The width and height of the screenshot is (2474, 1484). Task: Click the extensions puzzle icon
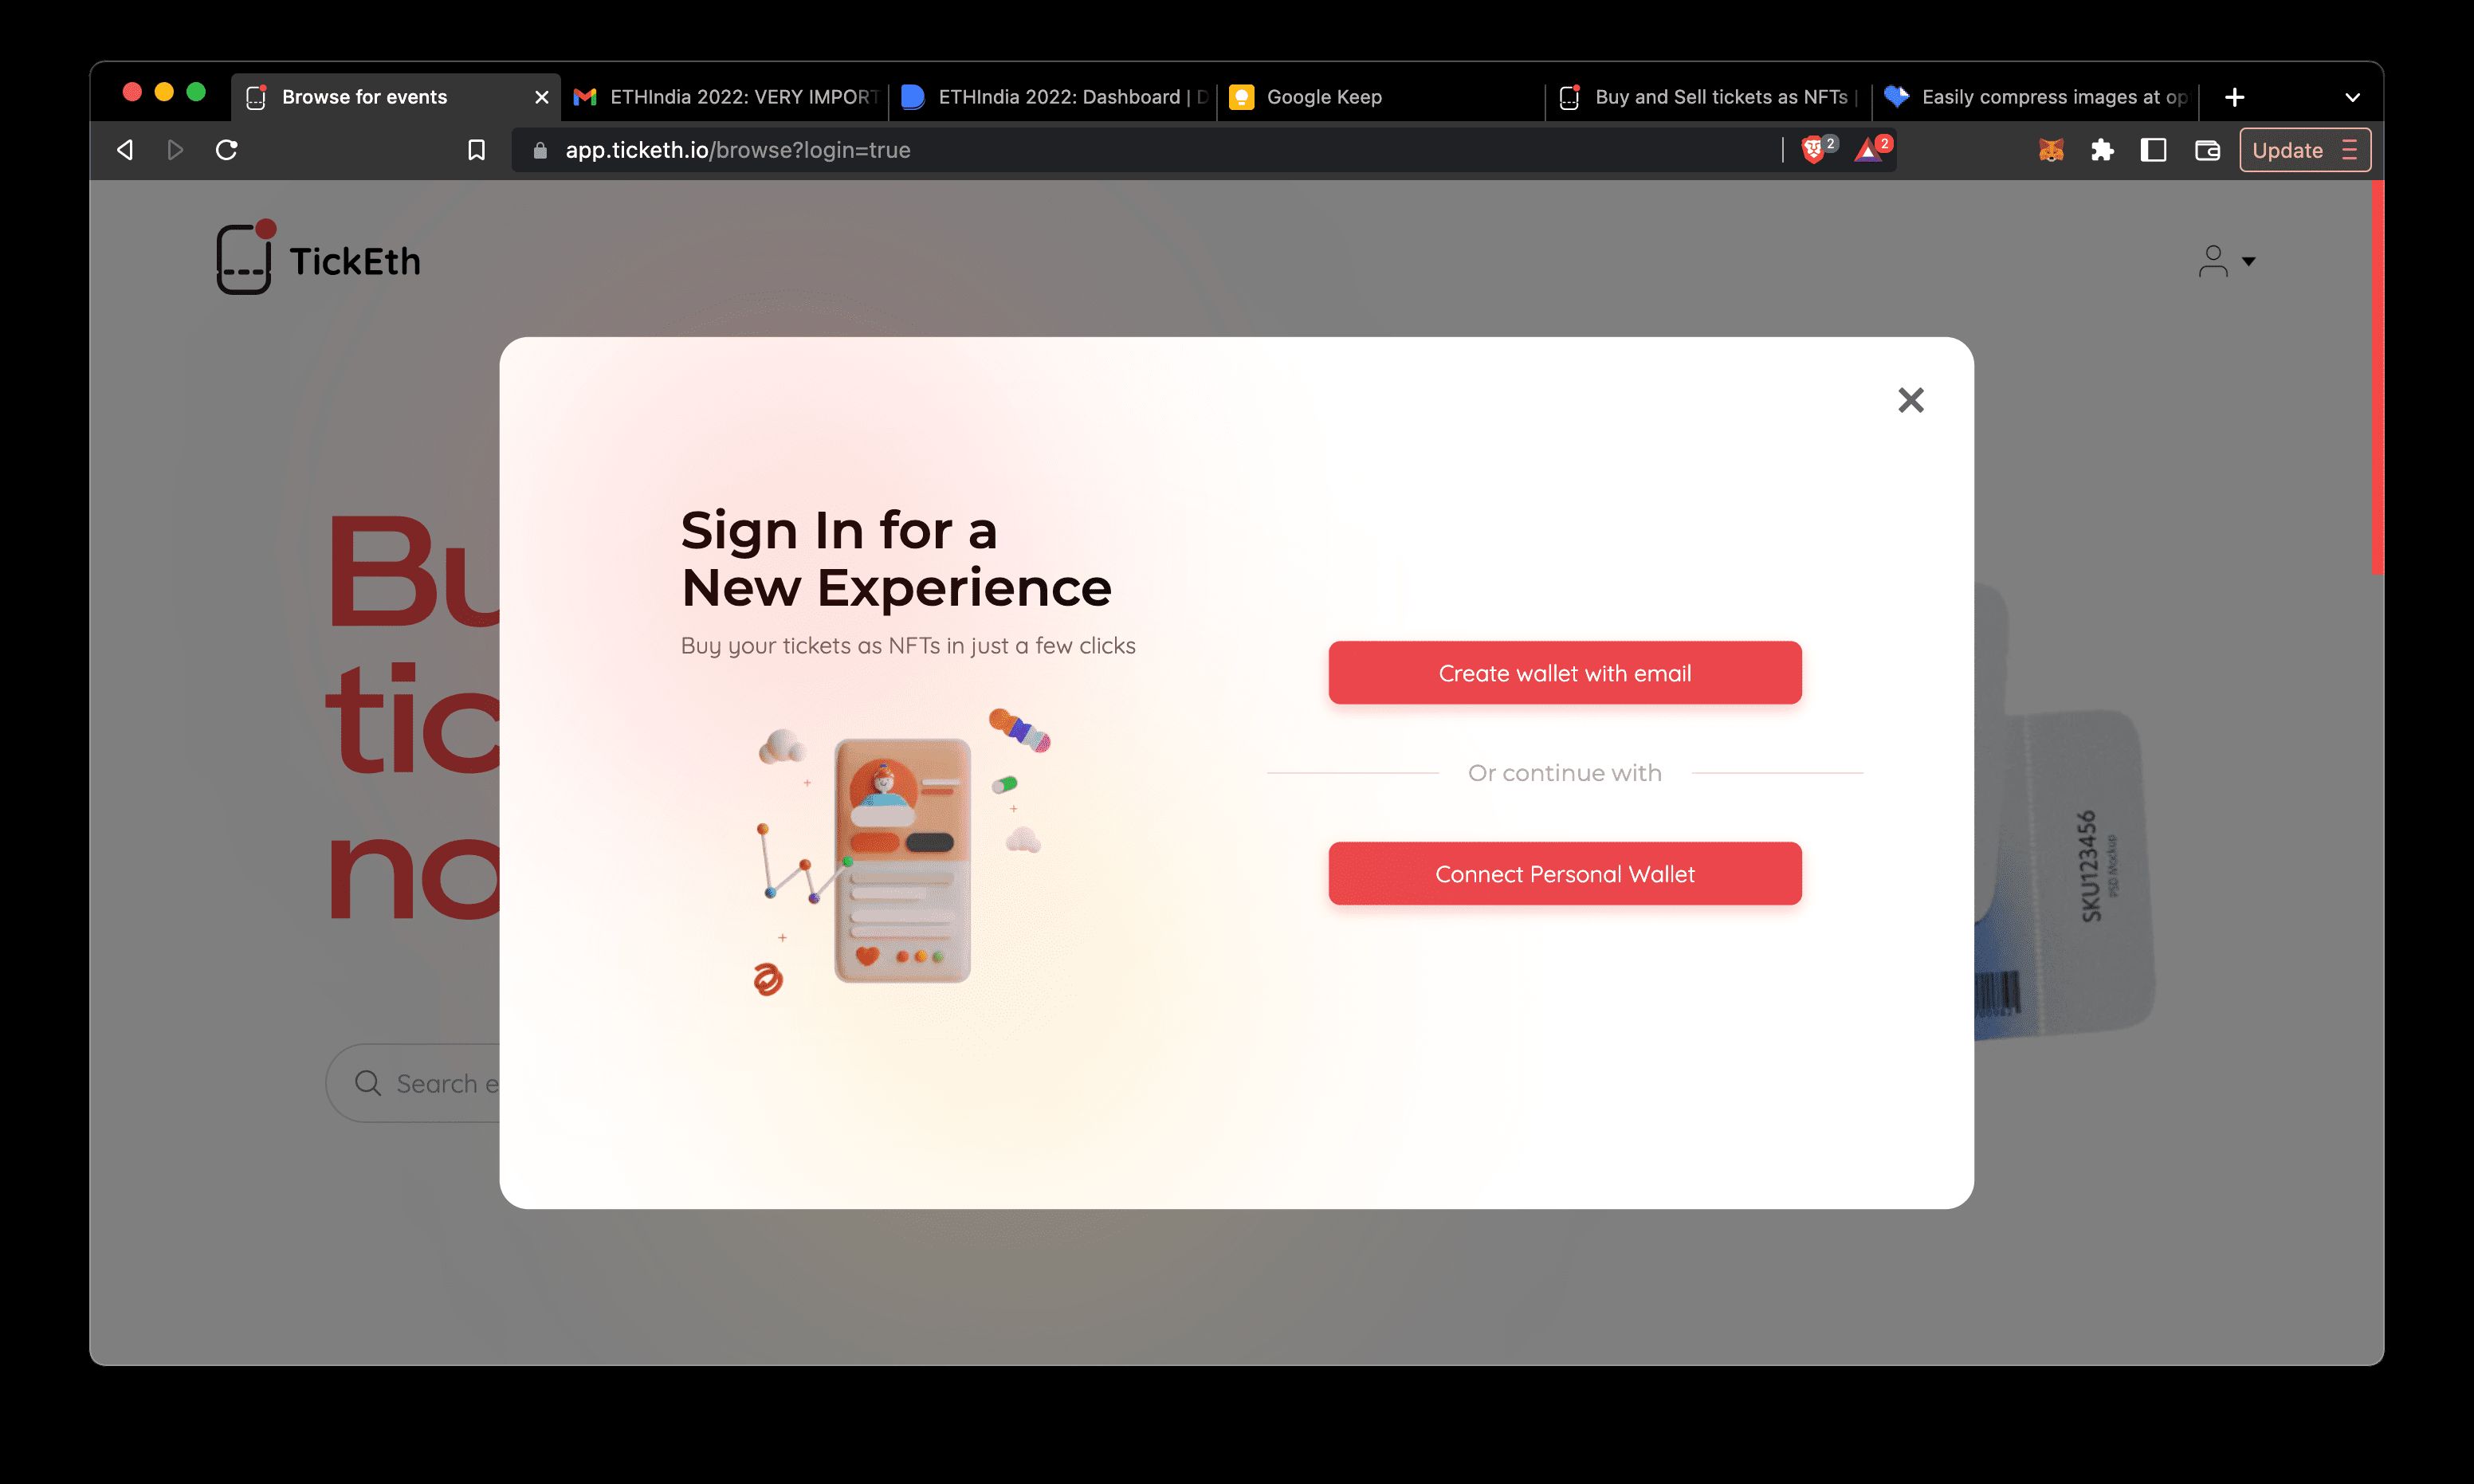[x=2103, y=150]
